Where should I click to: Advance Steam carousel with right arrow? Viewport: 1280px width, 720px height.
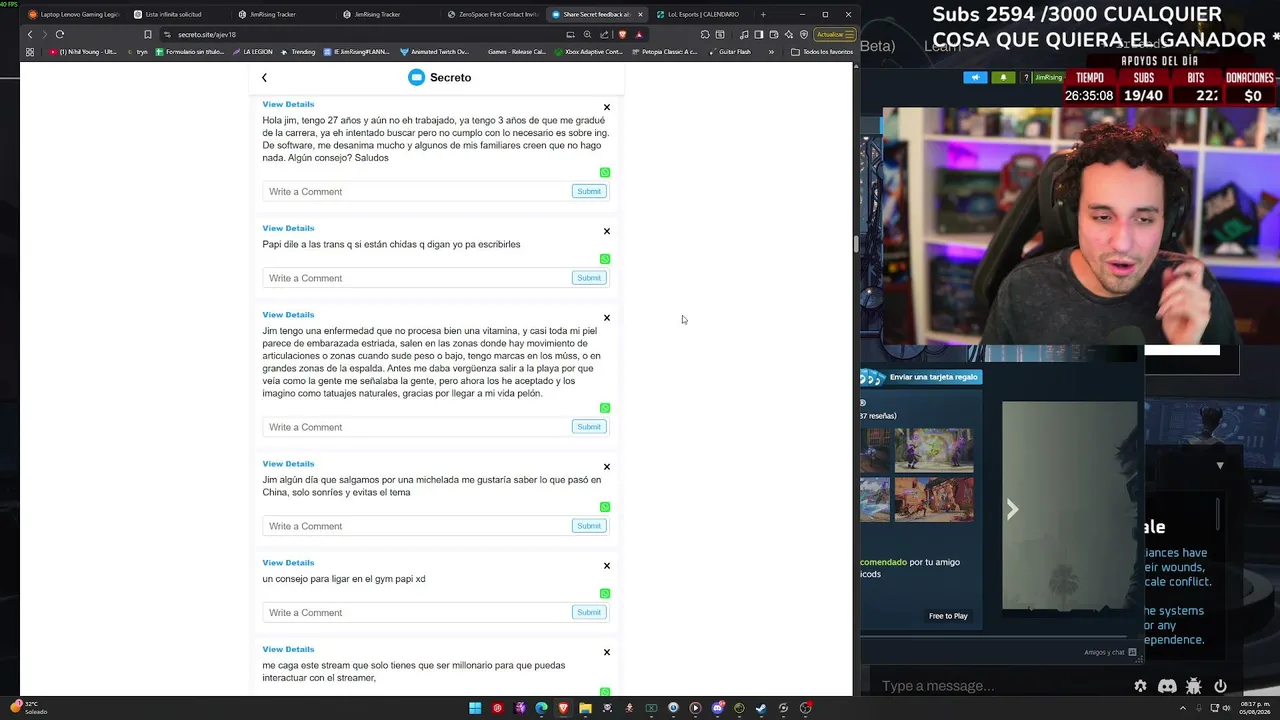(1012, 510)
